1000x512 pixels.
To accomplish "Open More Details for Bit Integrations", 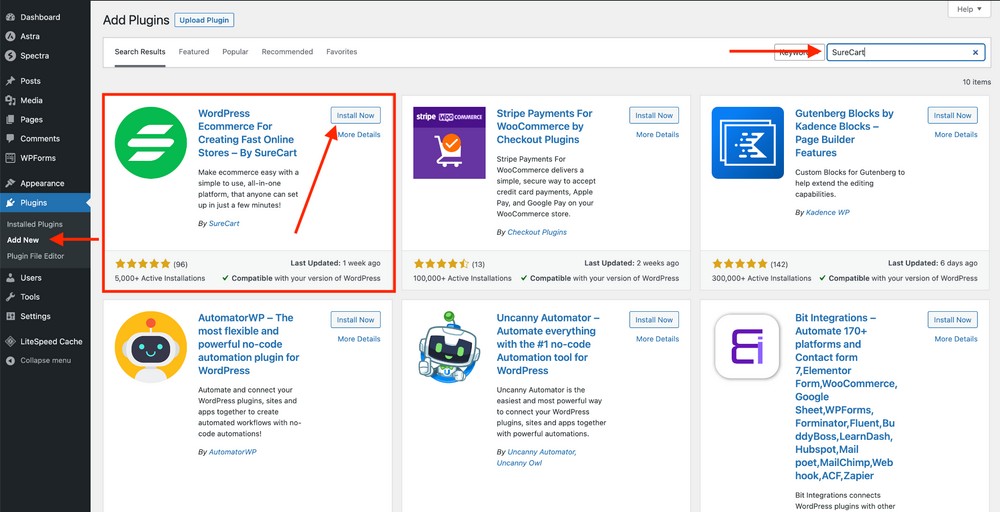I will (956, 339).
